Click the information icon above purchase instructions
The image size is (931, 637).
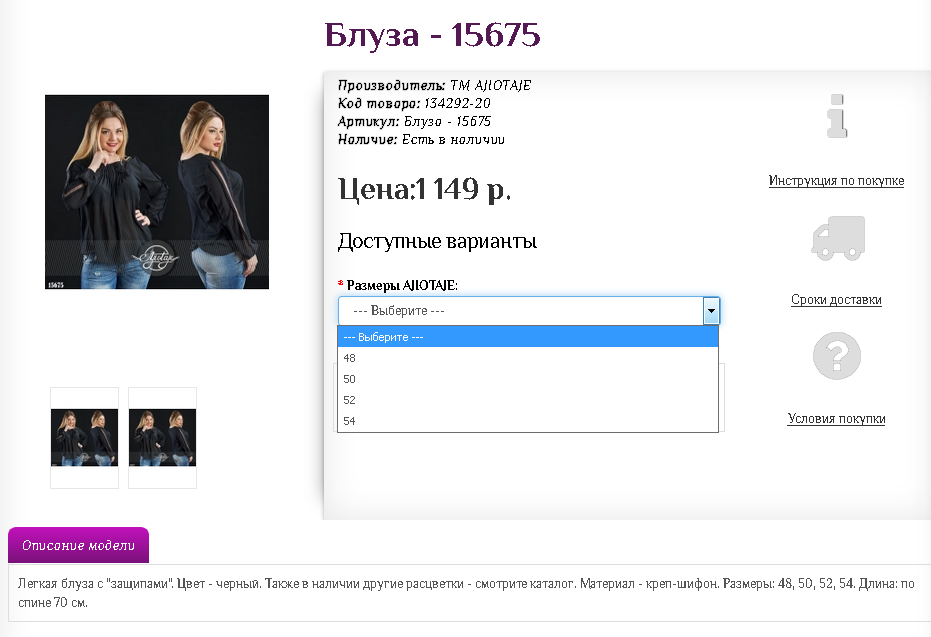(x=836, y=117)
